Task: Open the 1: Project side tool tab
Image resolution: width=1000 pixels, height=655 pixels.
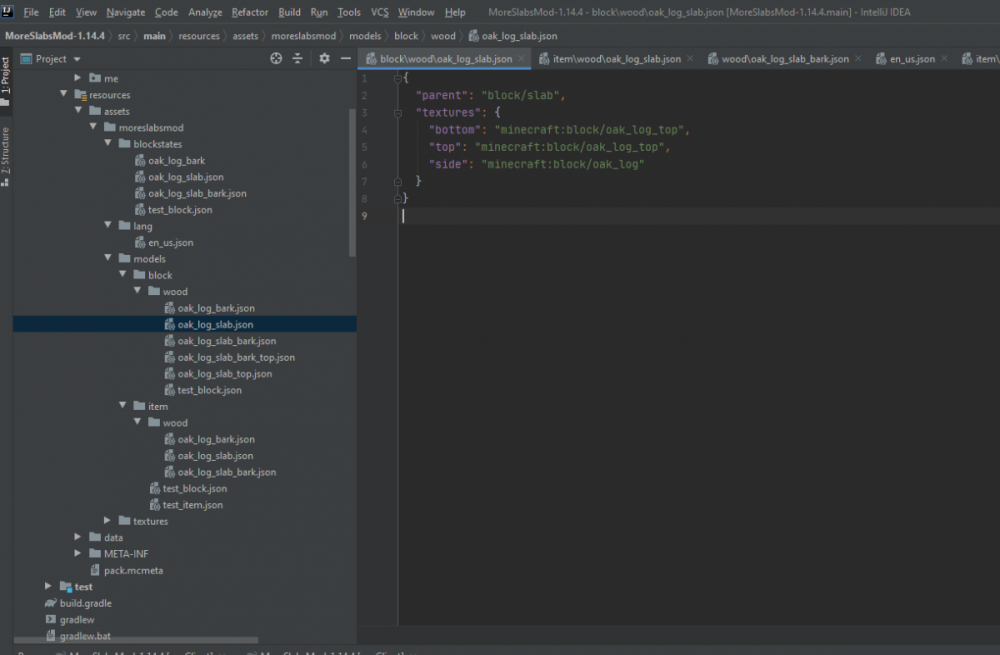Action: coord(6,80)
